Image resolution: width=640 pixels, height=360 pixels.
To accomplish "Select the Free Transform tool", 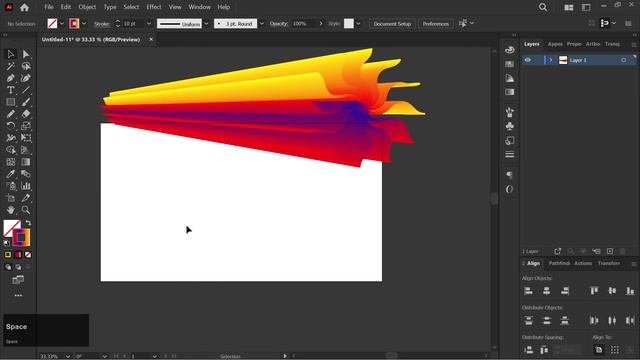I will (26, 138).
